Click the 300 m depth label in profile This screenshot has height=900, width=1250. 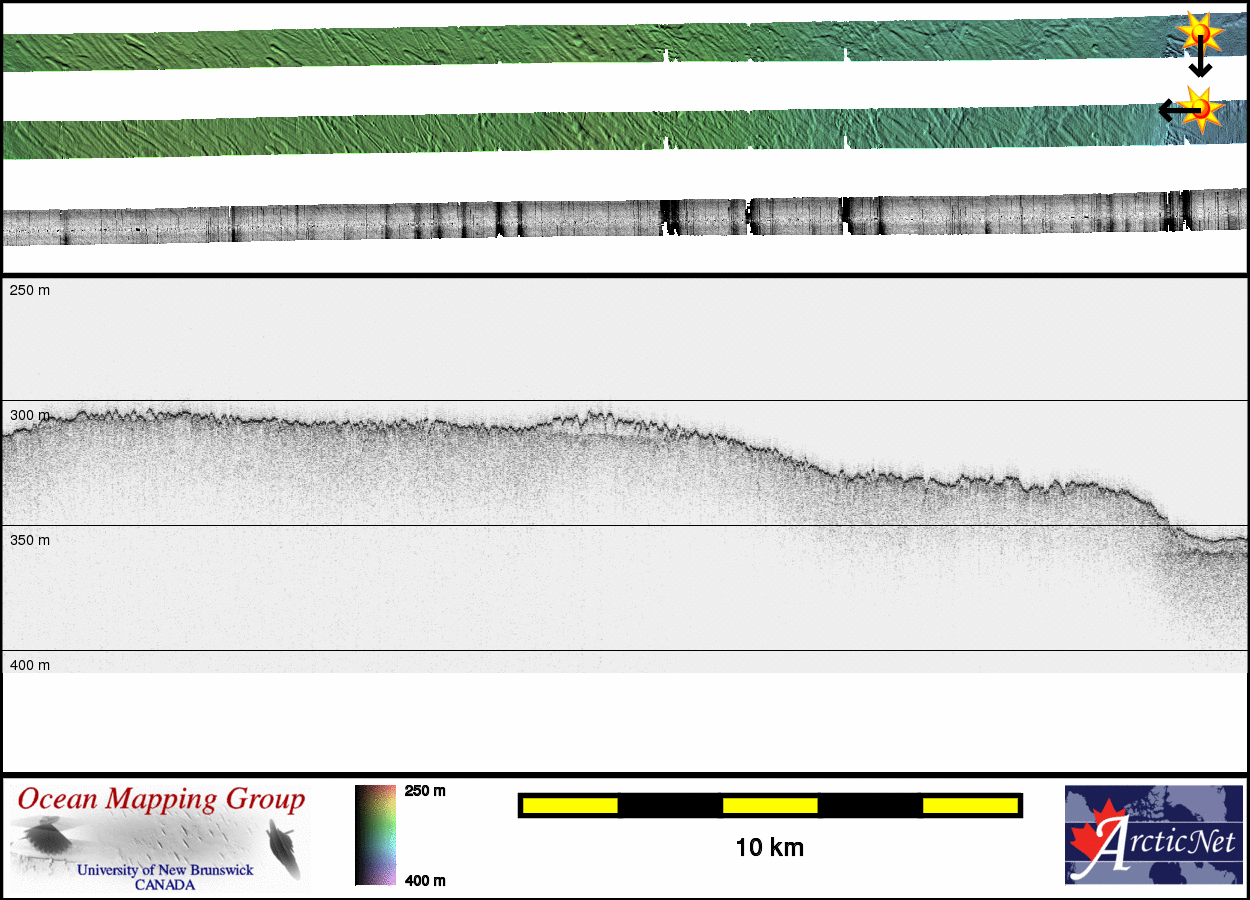pos(30,415)
